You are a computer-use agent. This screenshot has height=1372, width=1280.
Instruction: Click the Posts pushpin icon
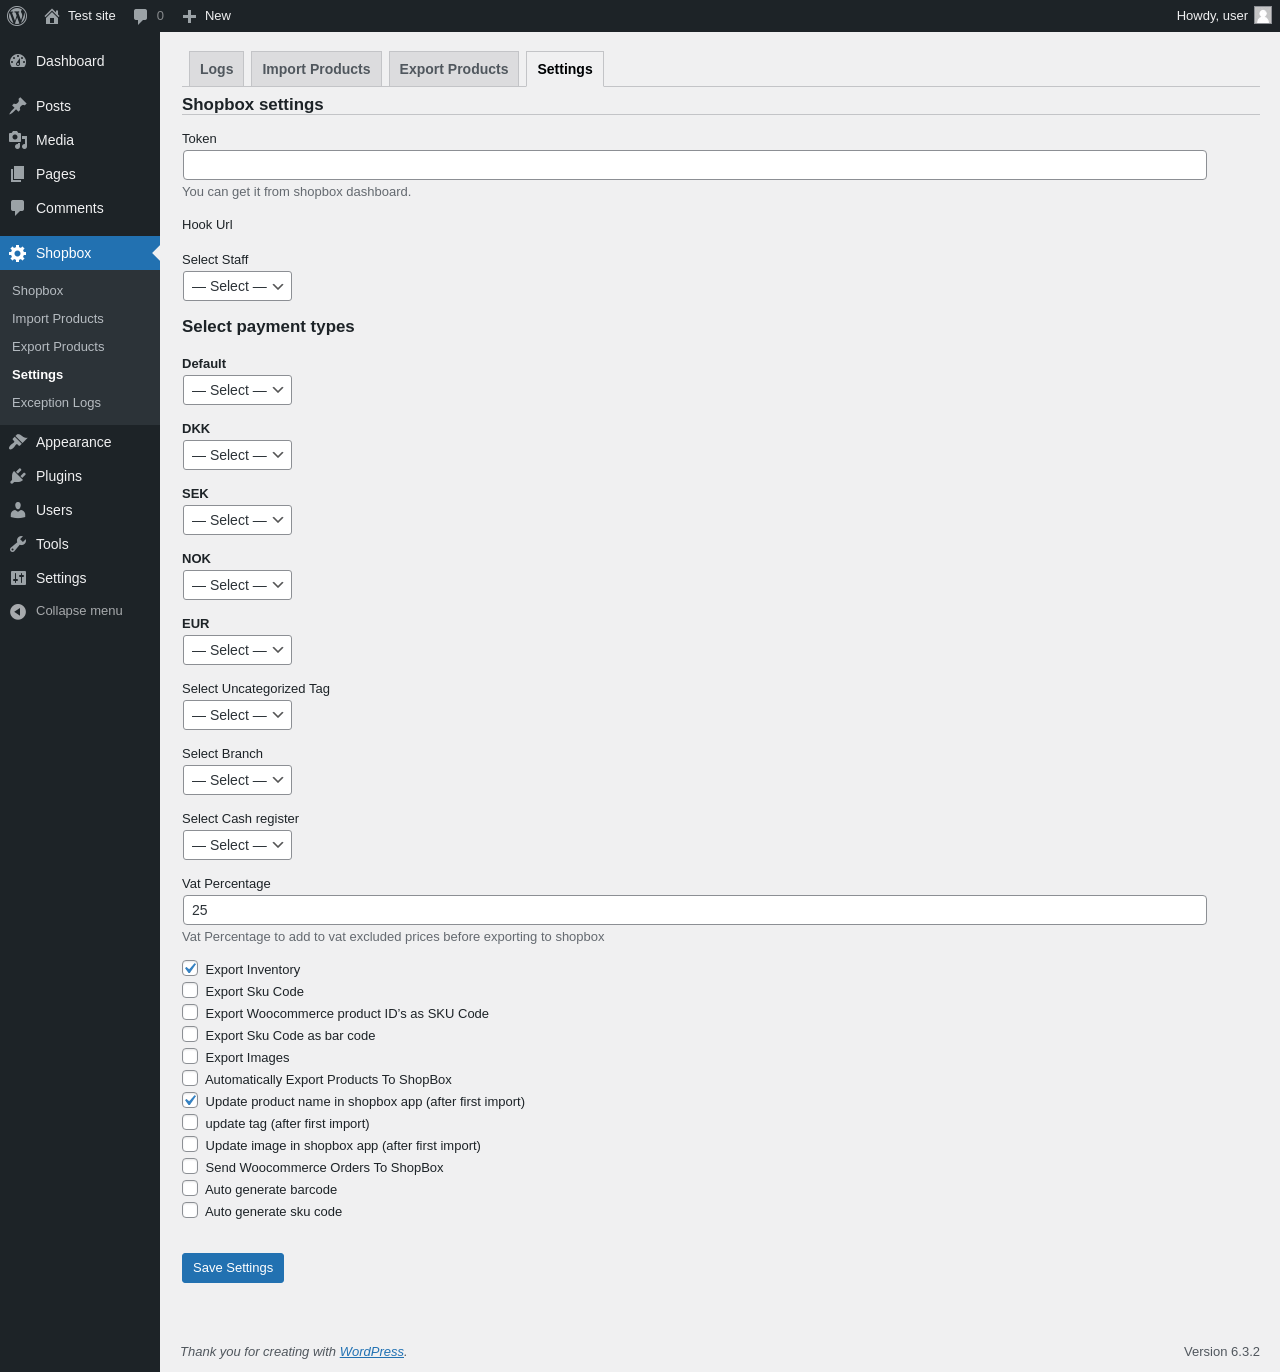18,106
